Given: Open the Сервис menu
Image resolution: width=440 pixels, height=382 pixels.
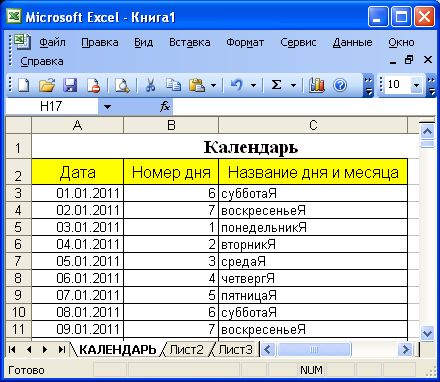Looking at the screenshot, I should [x=298, y=42].
